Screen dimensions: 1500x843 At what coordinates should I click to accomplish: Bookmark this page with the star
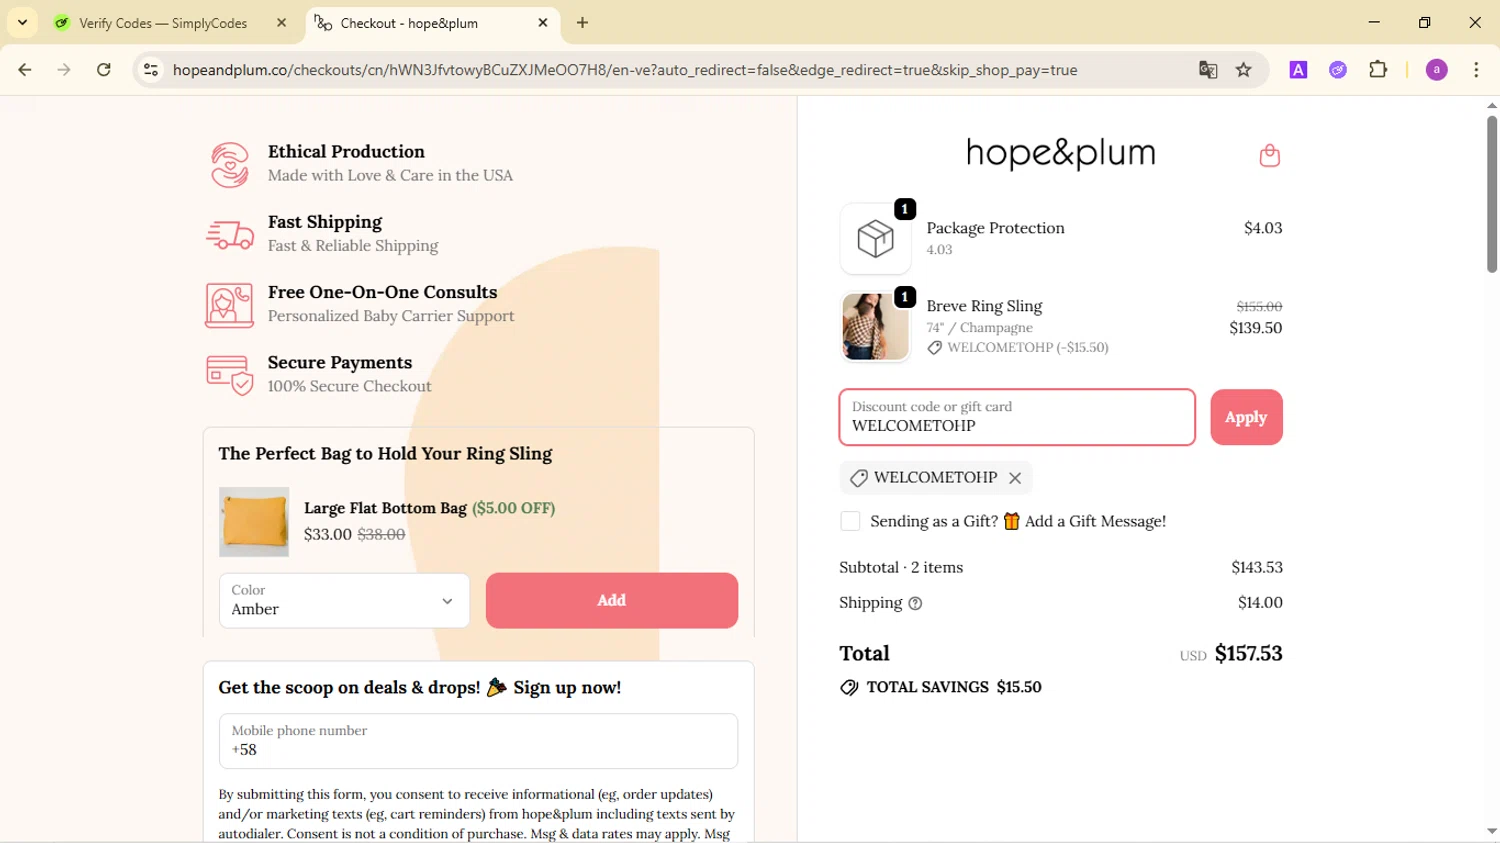(1244, 70)
